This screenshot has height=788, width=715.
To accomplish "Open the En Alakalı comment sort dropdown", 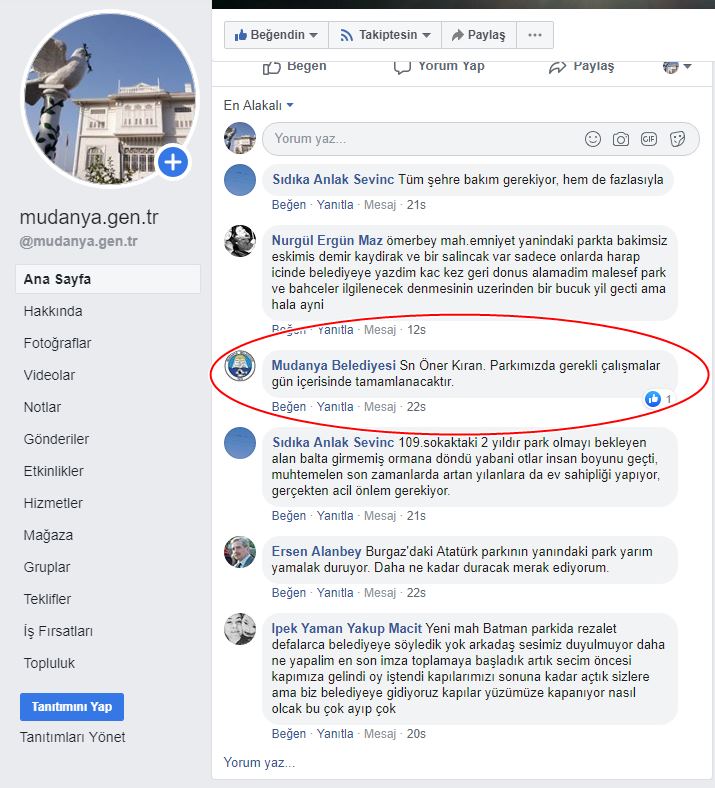I will click(x=258, y=106).
